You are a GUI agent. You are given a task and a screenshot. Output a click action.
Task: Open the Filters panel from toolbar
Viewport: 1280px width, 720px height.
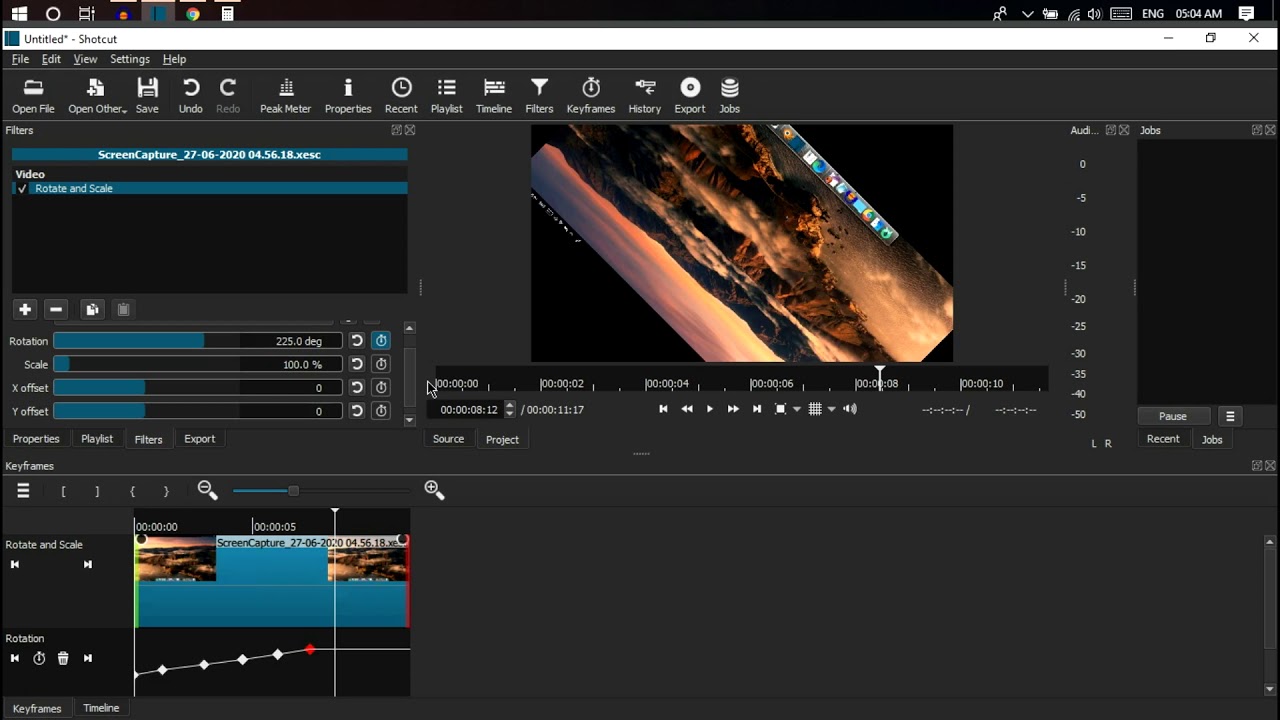(x=539, y=96)
